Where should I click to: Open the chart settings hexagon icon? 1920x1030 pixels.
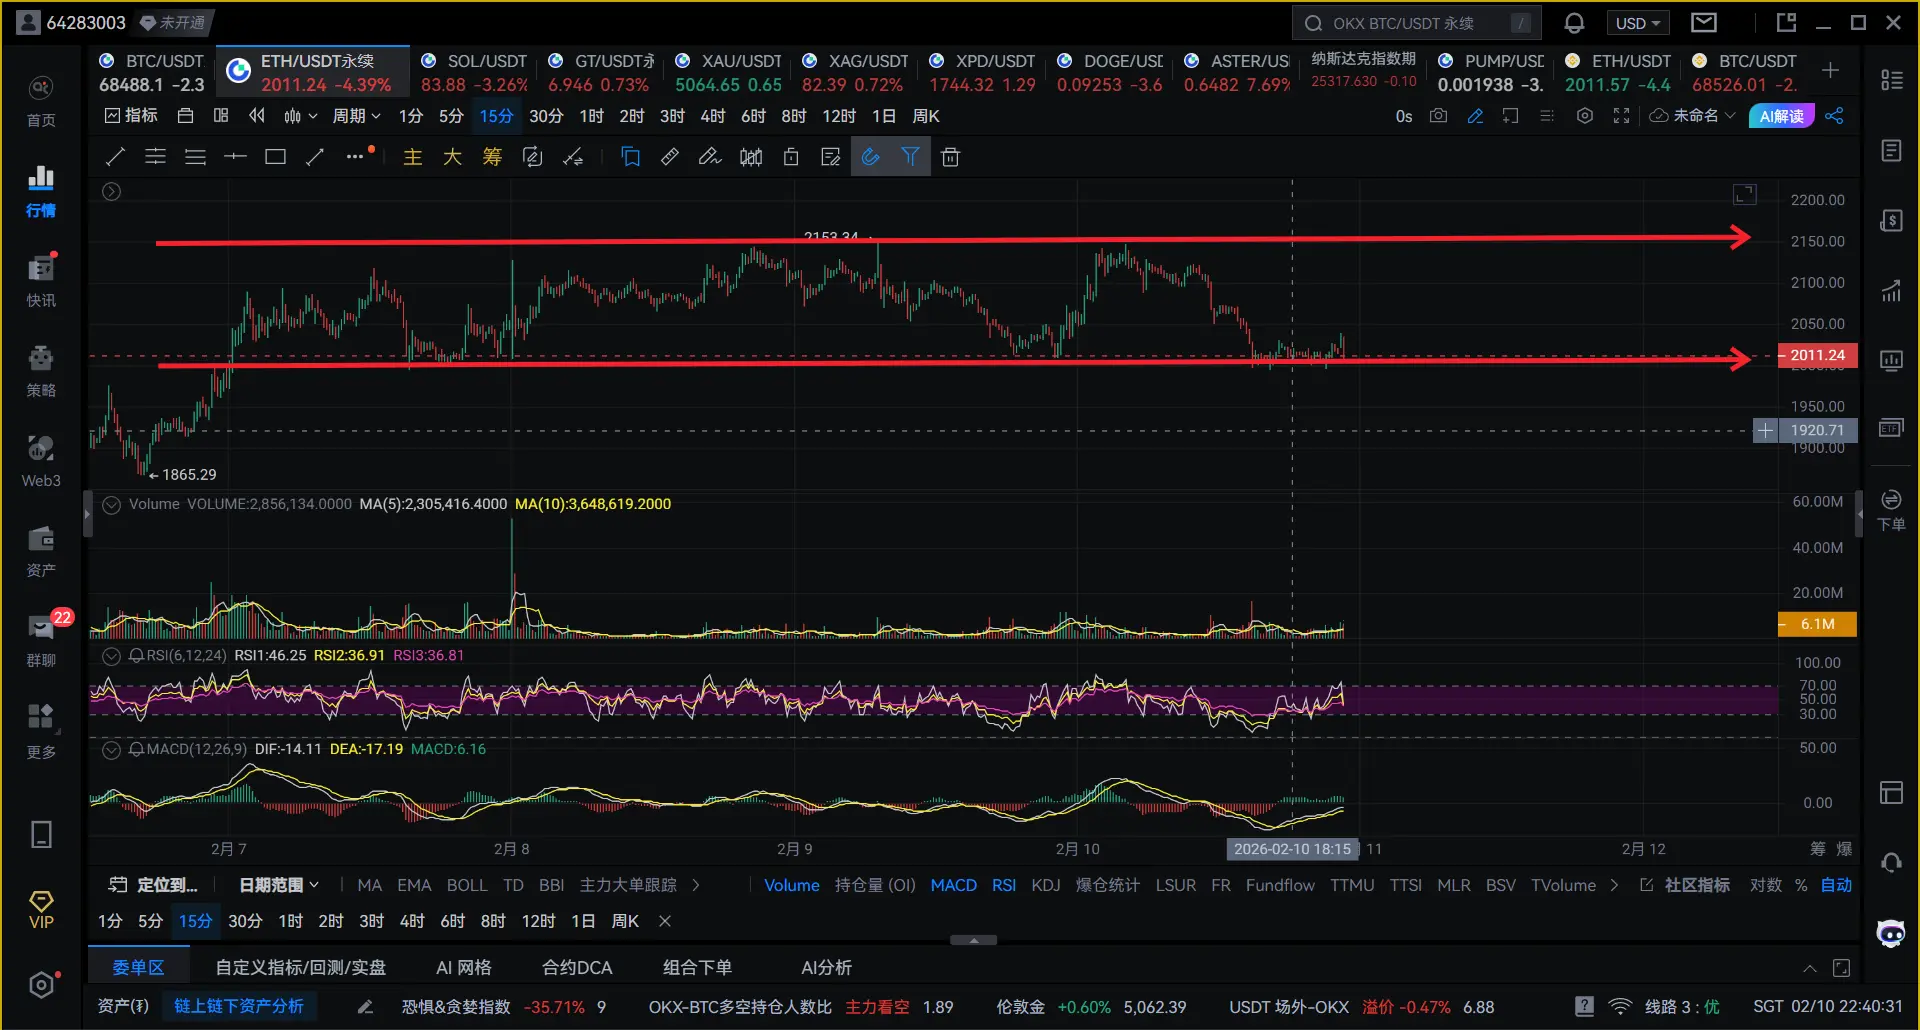coord(1585,116)
